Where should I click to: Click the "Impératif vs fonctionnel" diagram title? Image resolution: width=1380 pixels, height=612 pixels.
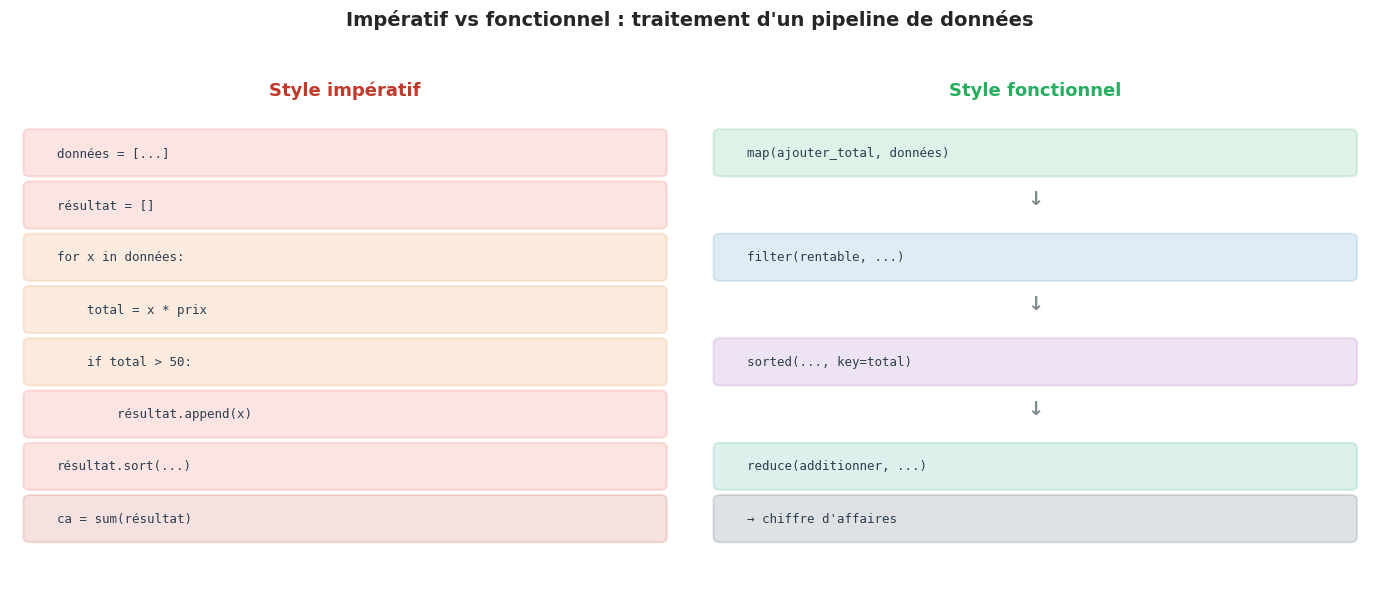(690, 20)
